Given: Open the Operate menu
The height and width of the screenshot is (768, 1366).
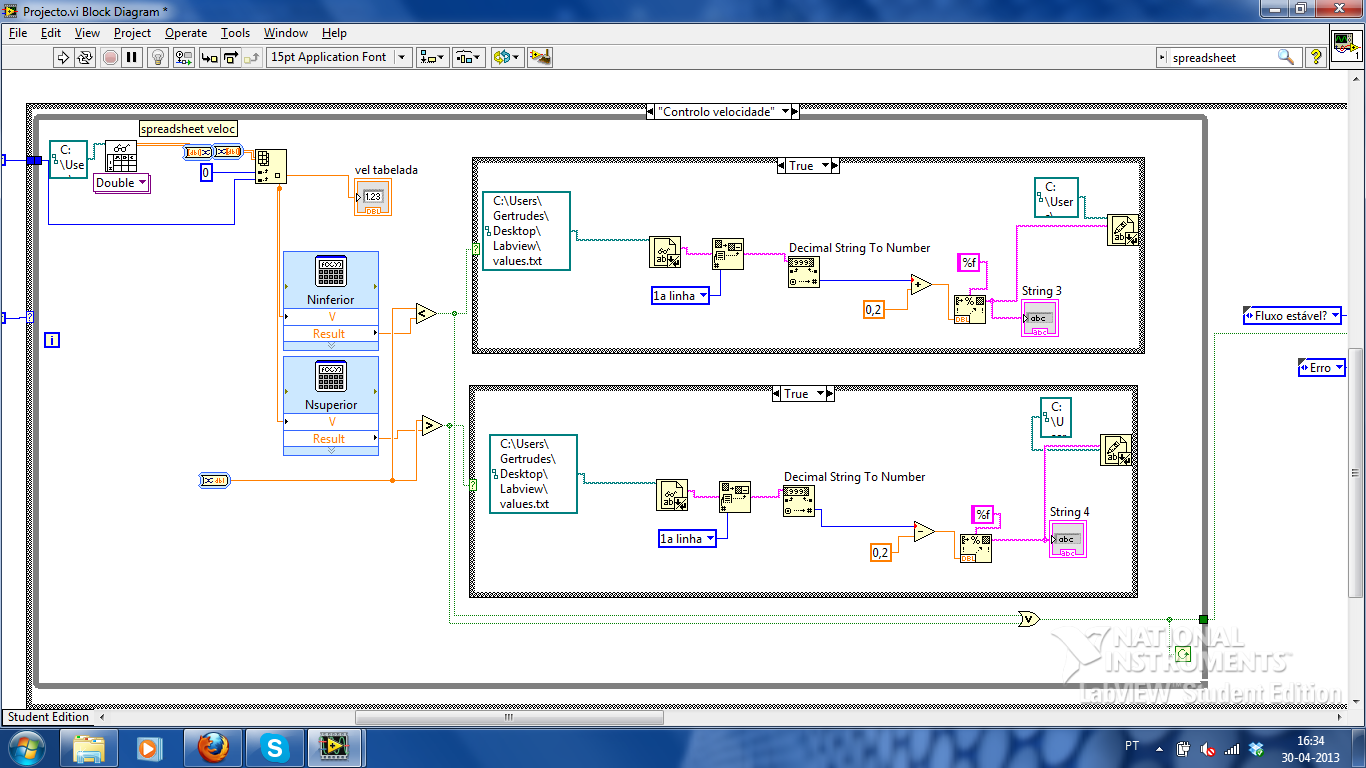Looking at the screenshot, I should pyautogui.click(x=186, y=33).
